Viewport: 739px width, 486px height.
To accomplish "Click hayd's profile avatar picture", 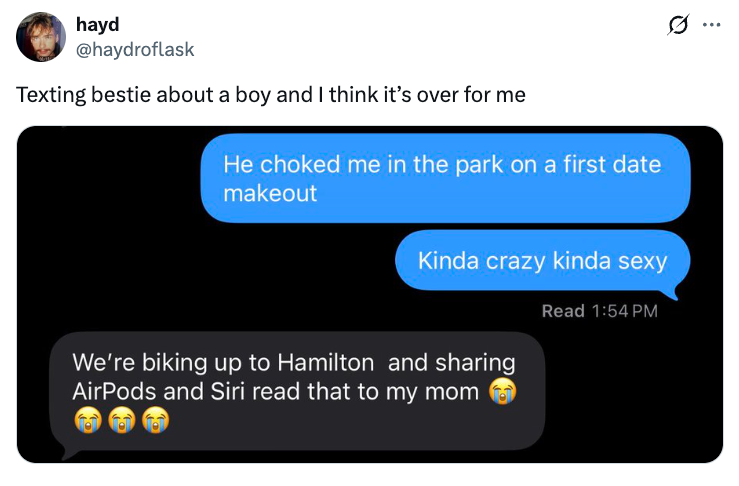I will 41,37.
